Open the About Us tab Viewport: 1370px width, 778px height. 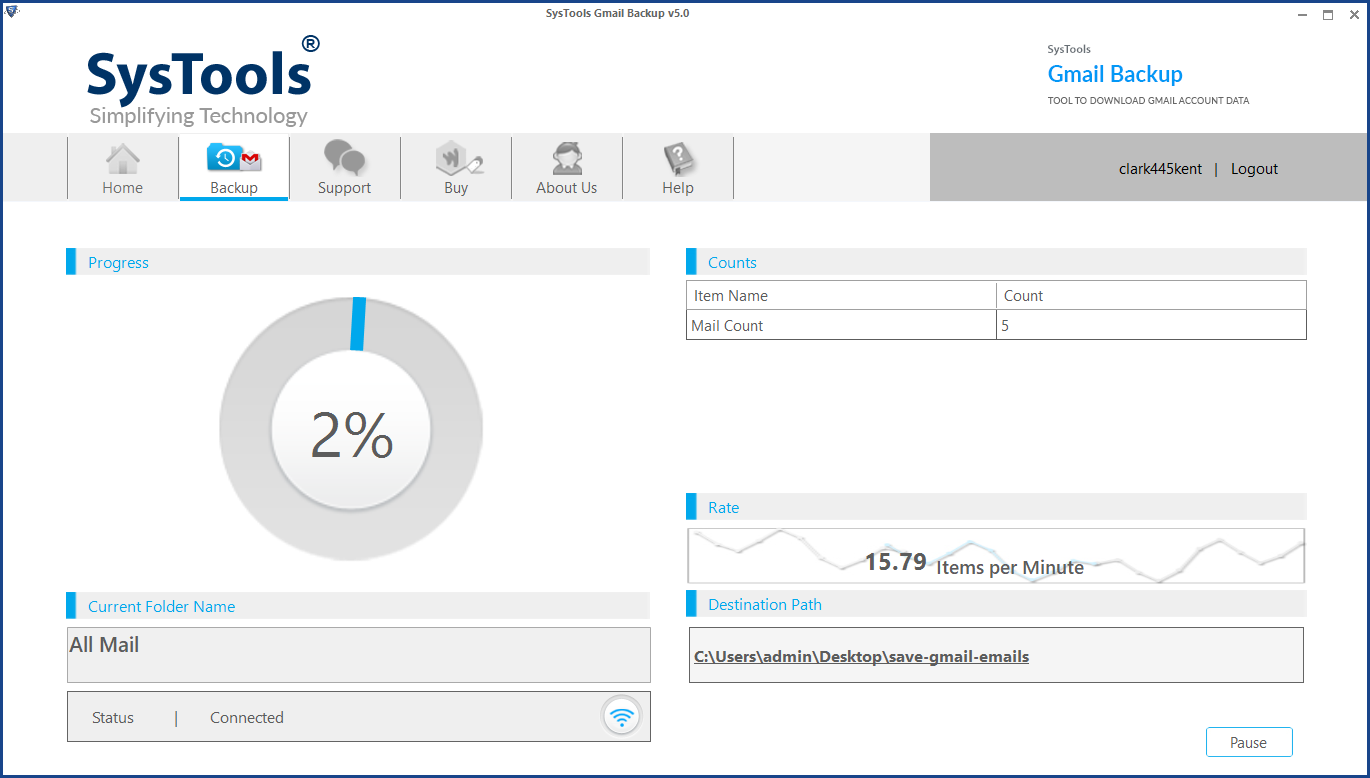click(x=566, y=168)
